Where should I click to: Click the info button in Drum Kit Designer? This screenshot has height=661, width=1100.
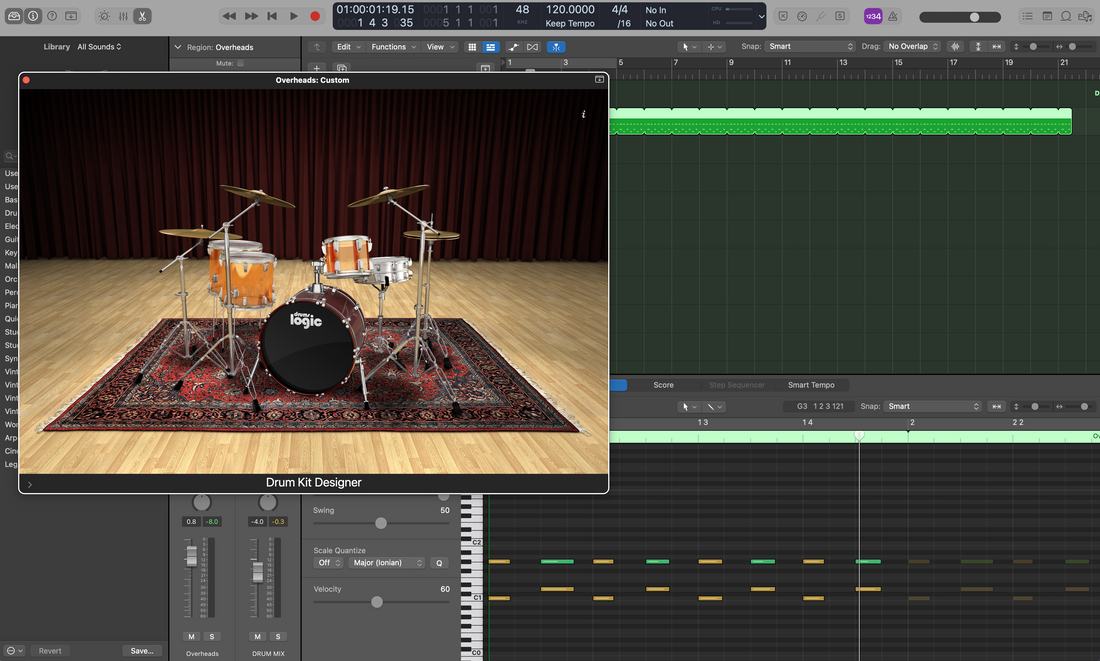pos(583,115)
